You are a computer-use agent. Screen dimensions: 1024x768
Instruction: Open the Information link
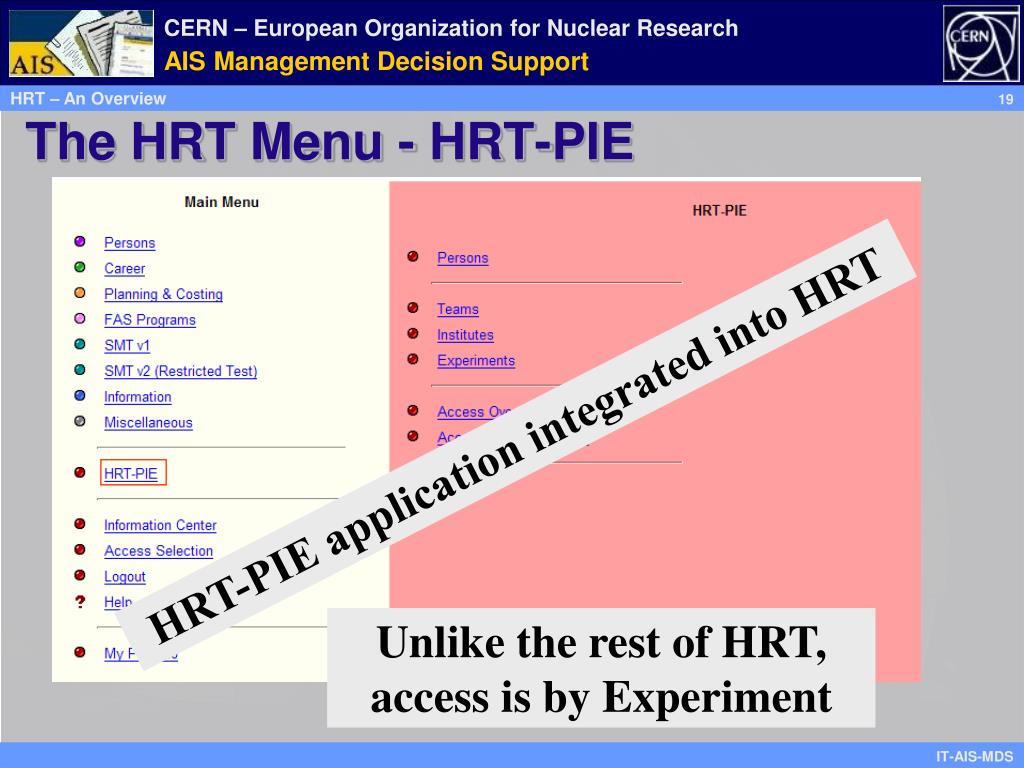pos(137,397)
